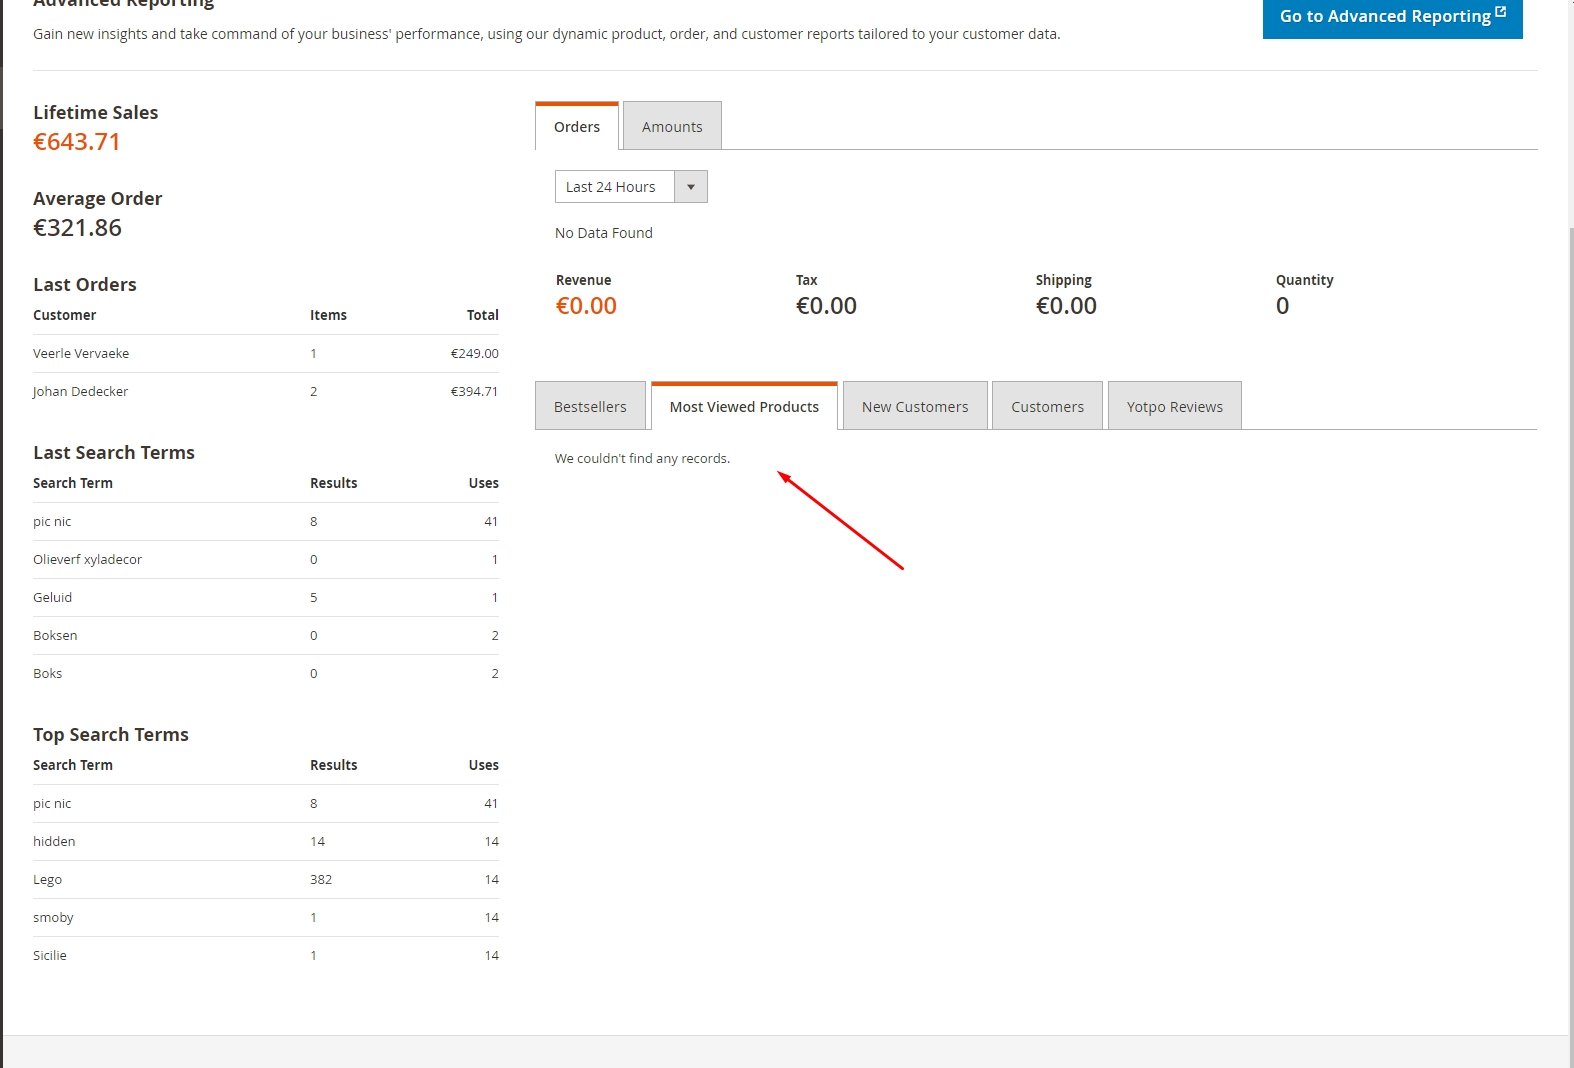Image resolution: width=1574 pixels, height=1068 pixels.
Task: Open the Bestsellers tab
Action: pos(590,407)
